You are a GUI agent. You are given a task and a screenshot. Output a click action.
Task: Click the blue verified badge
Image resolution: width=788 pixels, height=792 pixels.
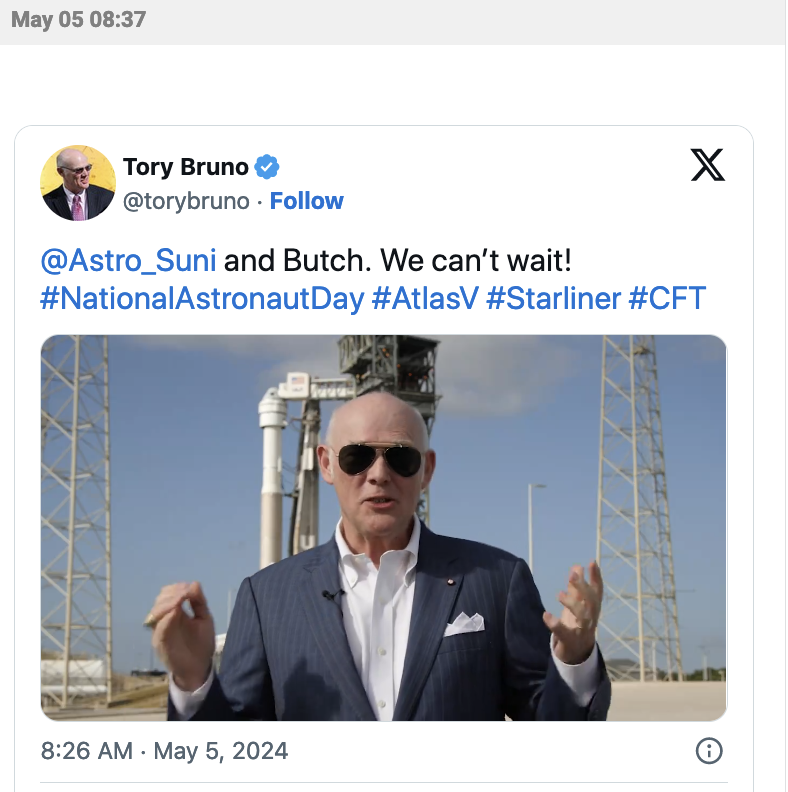tap(267, 166)
